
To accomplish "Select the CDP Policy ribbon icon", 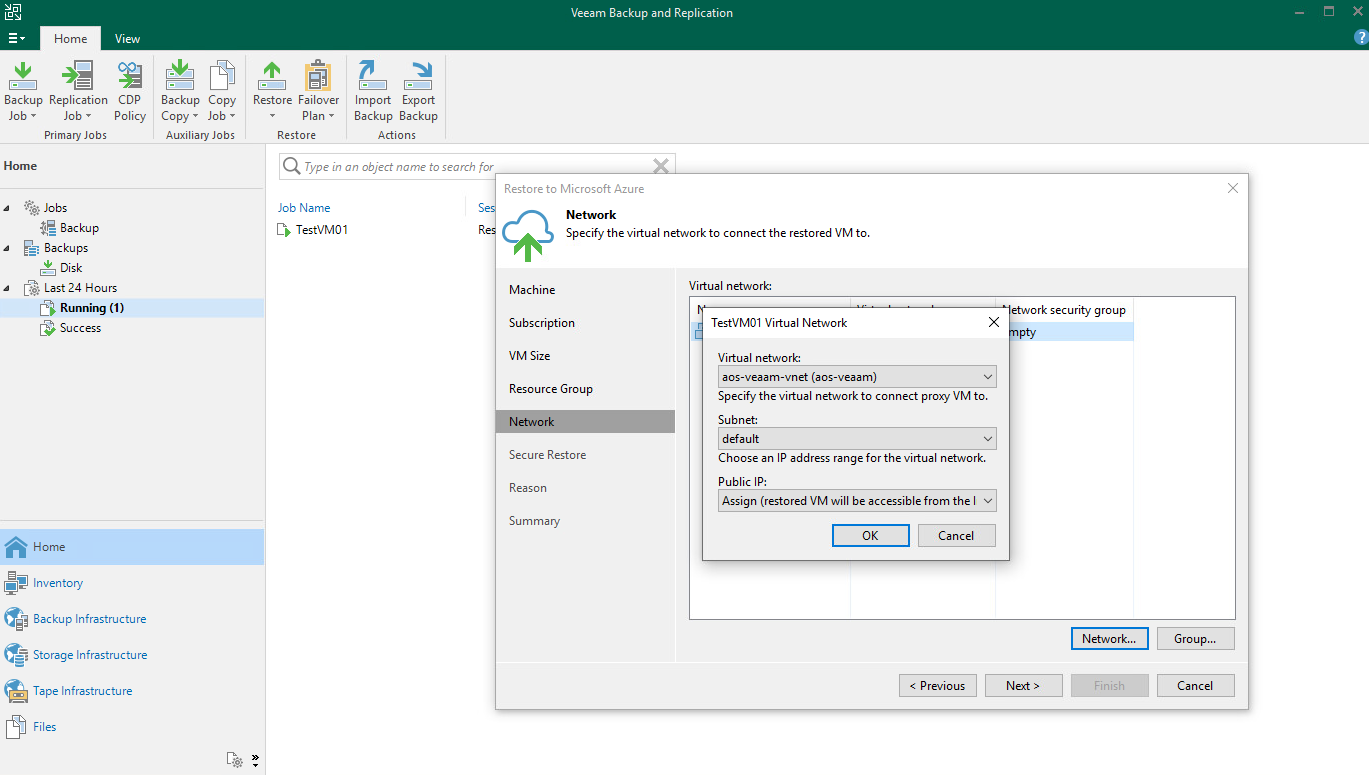I will 130,92.
